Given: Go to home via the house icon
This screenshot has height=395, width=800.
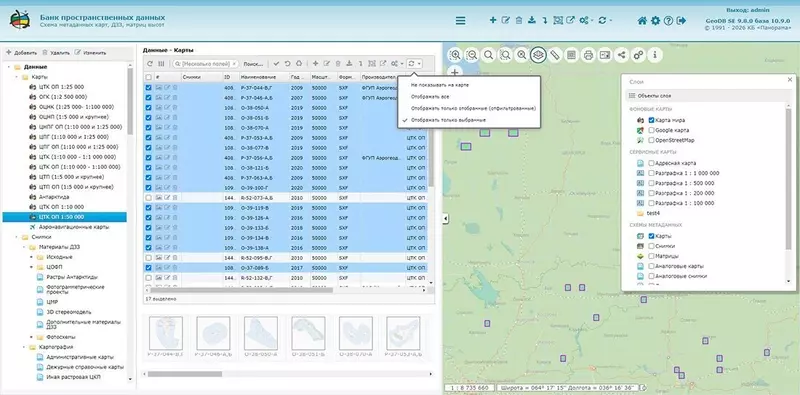Looking at the screenshot, I should 642,20.
